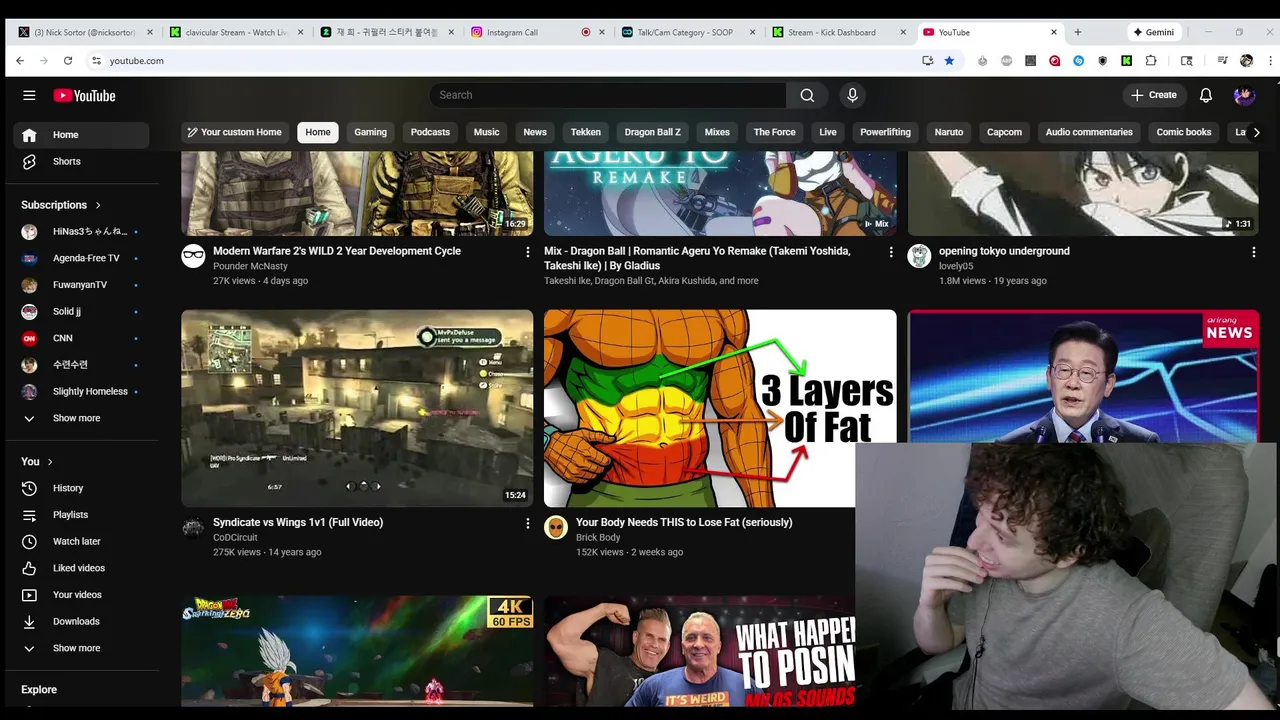Play Syndicate vs Wings 1v1 thumbnail
The width and height of the screenshot is (1280, 720).
point(357,408)
